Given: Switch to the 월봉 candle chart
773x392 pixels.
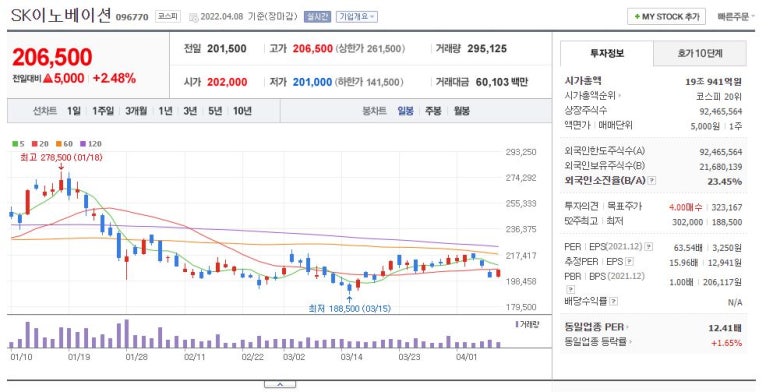Looking at the screenshot, I should (x=461, y=111).
